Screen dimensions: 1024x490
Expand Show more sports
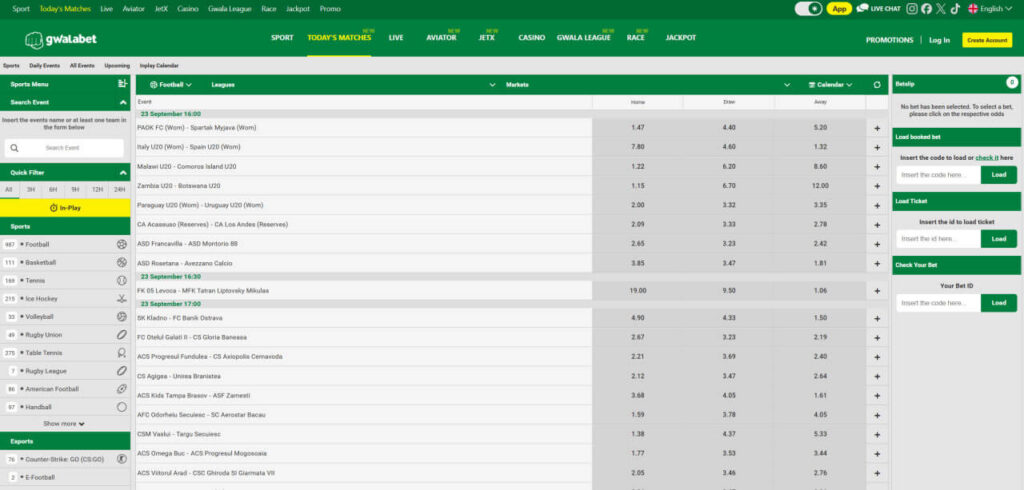point(64,424)
